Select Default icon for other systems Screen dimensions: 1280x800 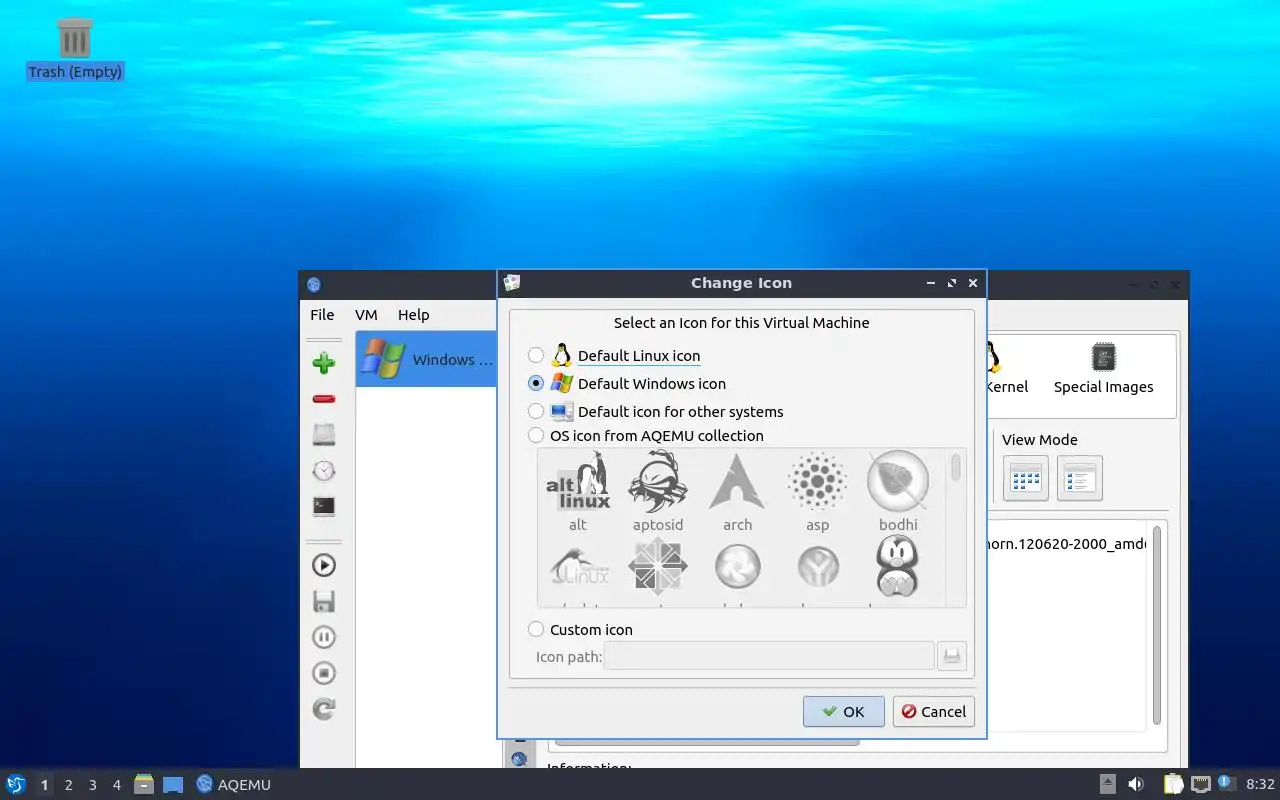pyautogui.click(x=536, y=411)
